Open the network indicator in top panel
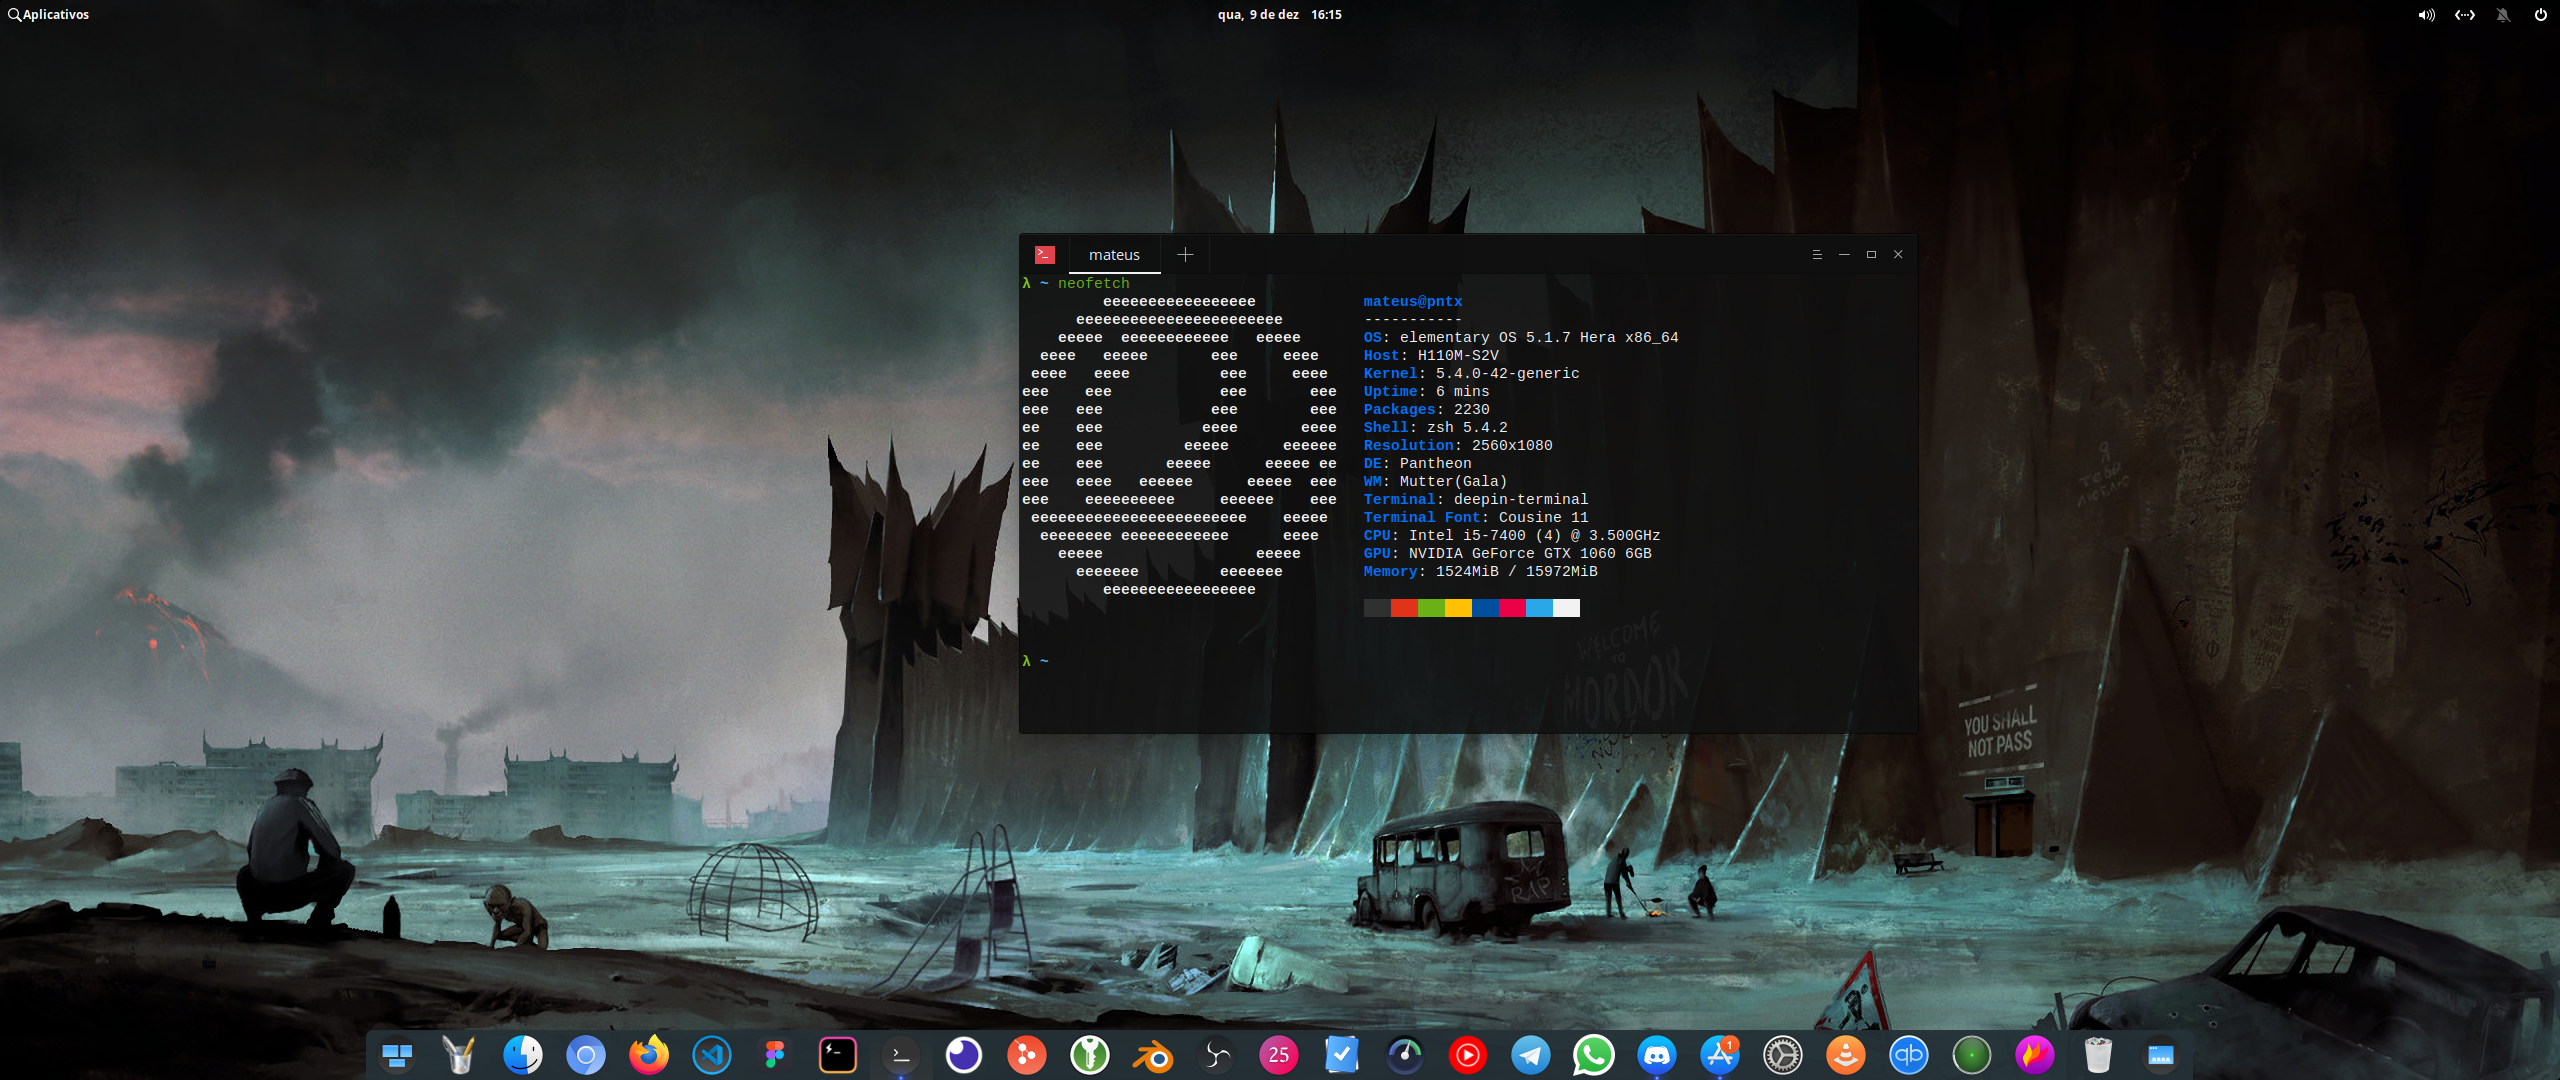The image size is (2560, 1080). [x=2465, y=15]
